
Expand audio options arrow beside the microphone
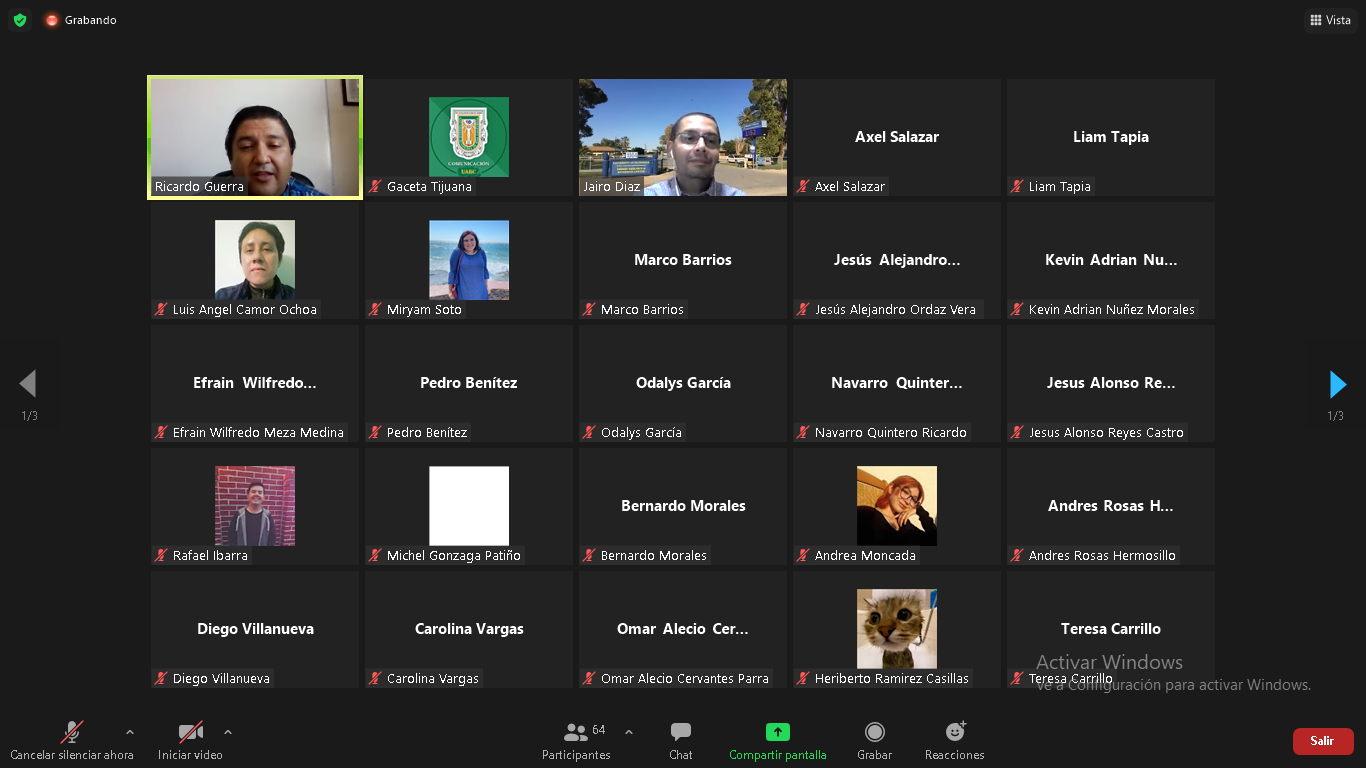point(129,732)
